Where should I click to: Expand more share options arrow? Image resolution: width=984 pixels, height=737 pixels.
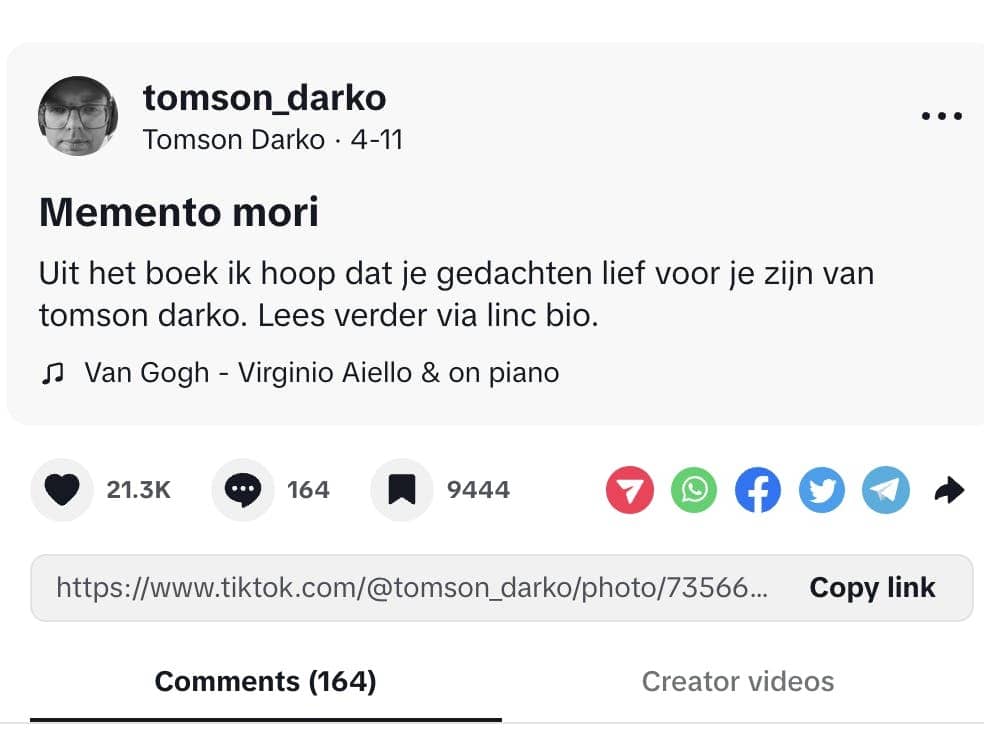click(949, 490)
